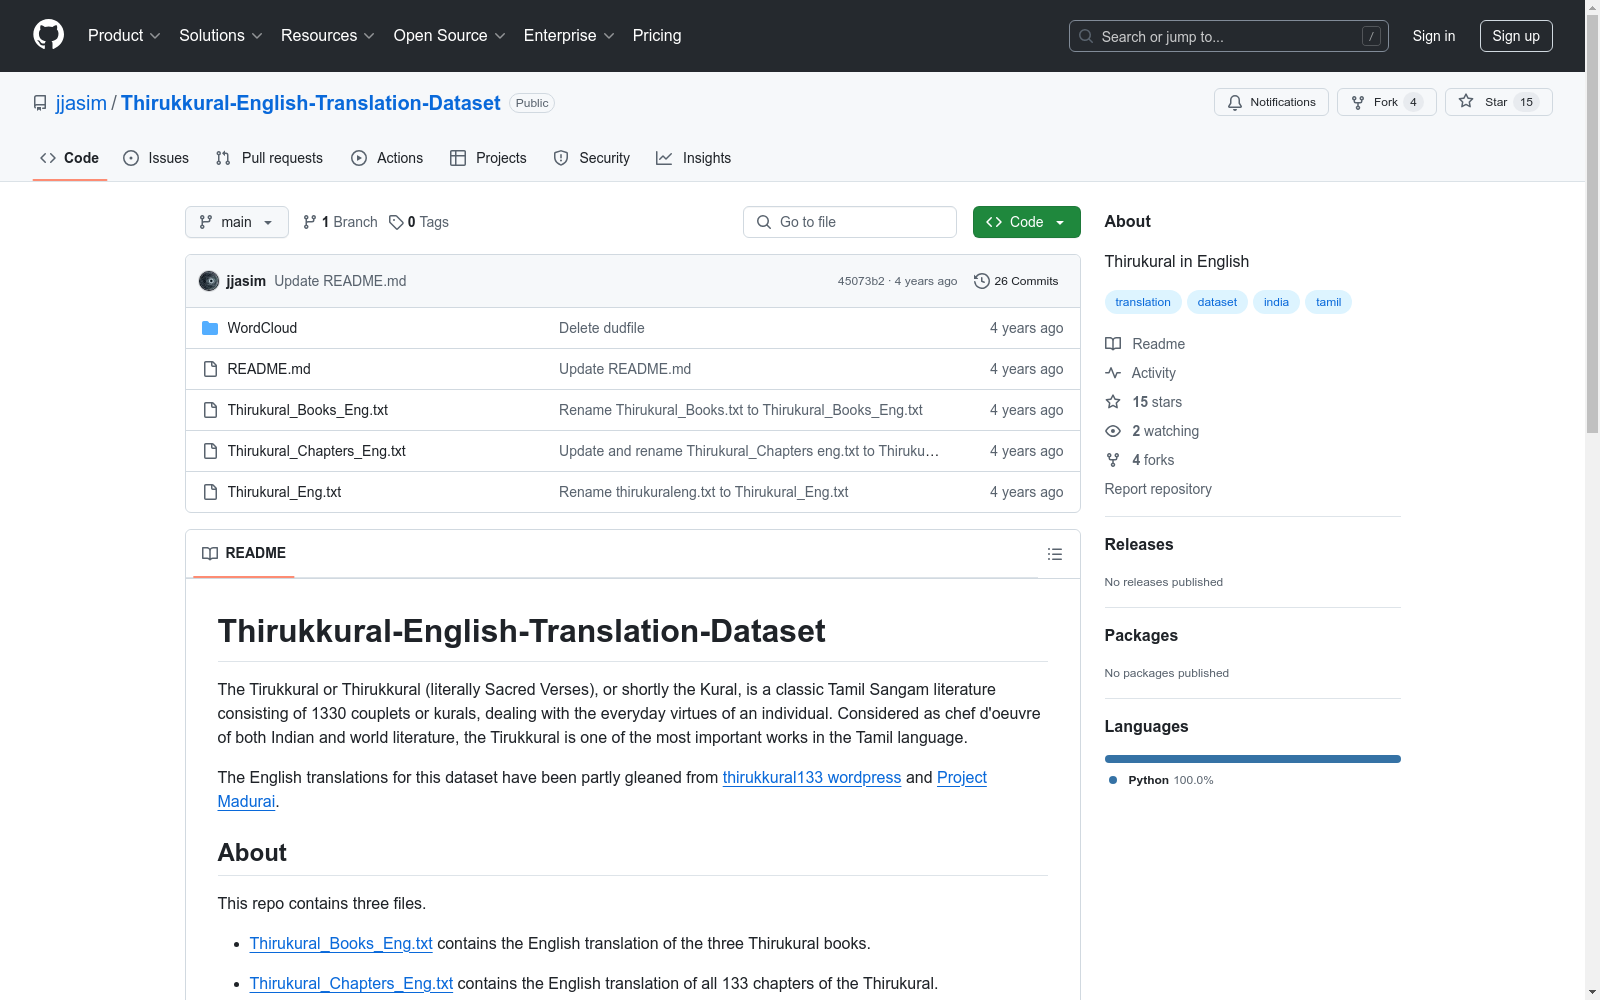
Task: Open the Pricing page
Action: 657,35
